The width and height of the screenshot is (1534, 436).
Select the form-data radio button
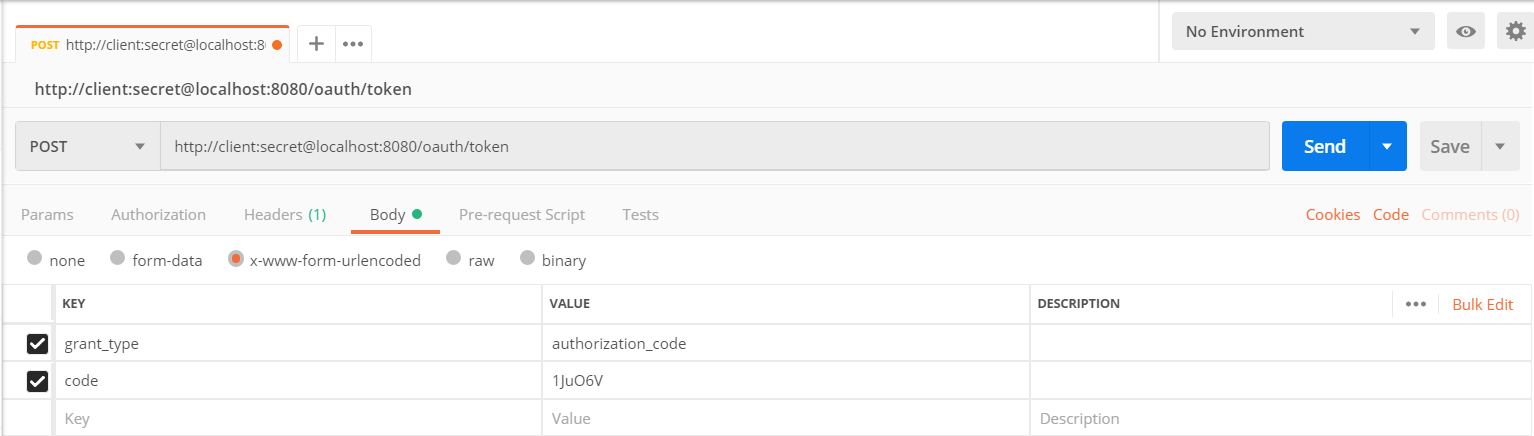(x=117, y=259)
